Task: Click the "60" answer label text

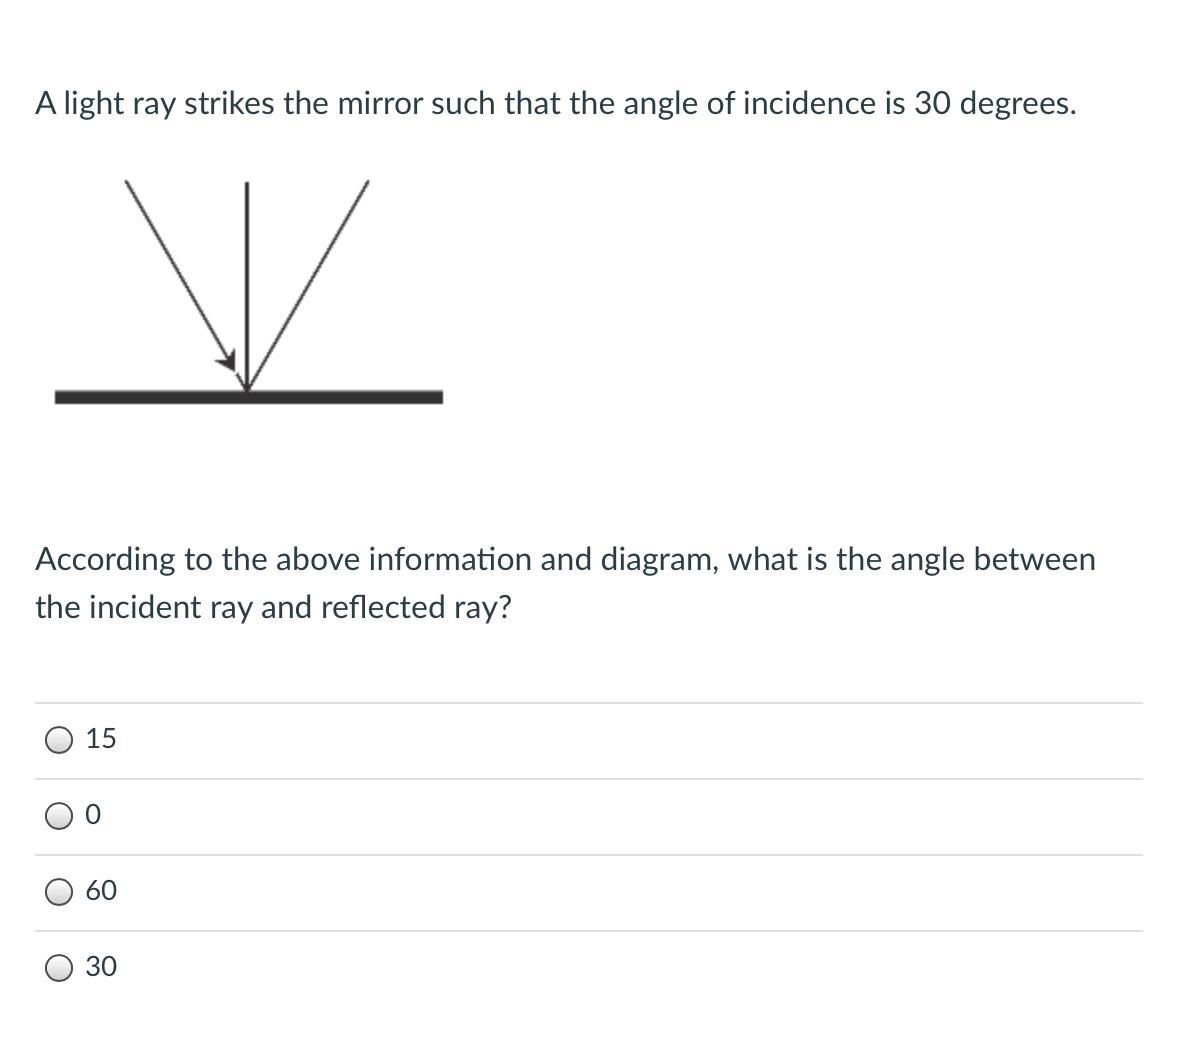Action: [101, 891]
